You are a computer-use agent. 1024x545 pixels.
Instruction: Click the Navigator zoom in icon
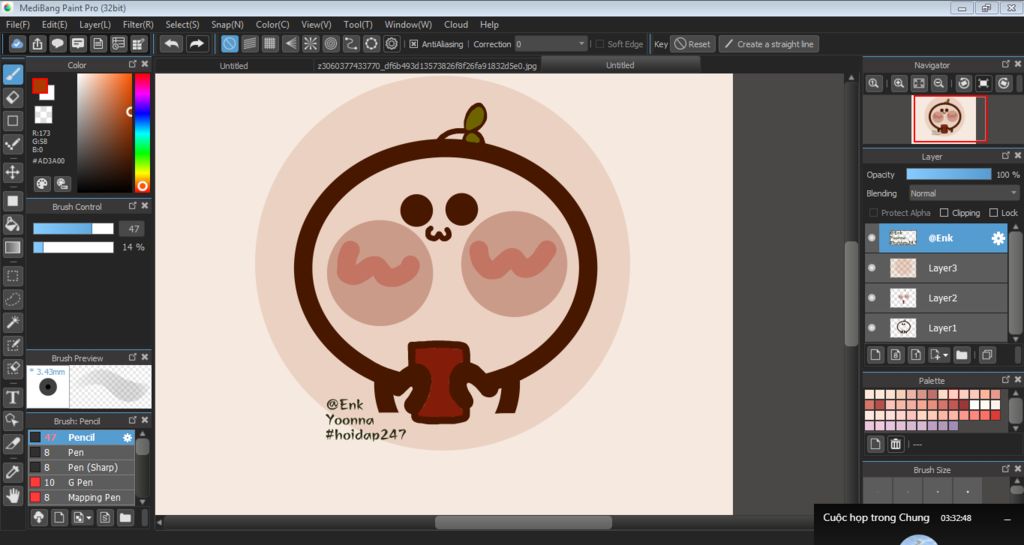pyautogui.click(x=899, y=84)
